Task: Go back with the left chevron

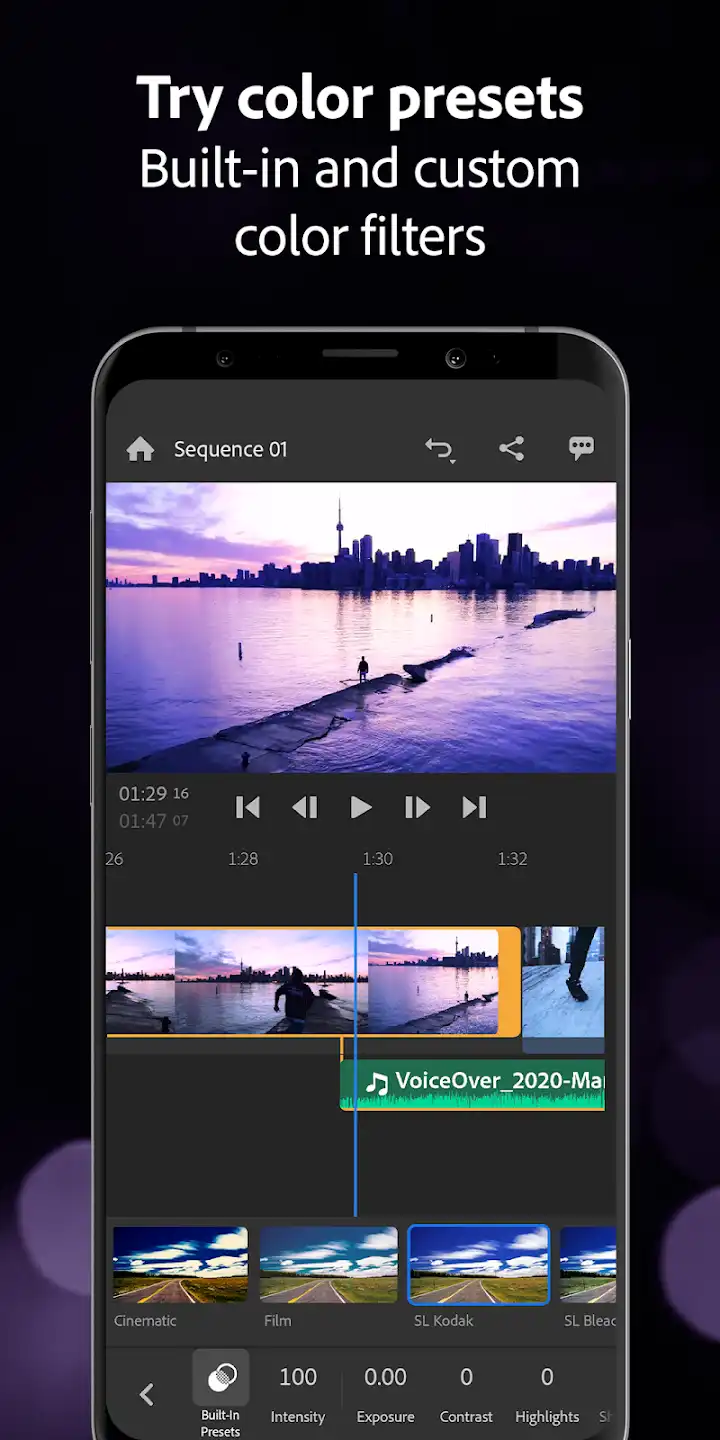Action: (146, 1394)
